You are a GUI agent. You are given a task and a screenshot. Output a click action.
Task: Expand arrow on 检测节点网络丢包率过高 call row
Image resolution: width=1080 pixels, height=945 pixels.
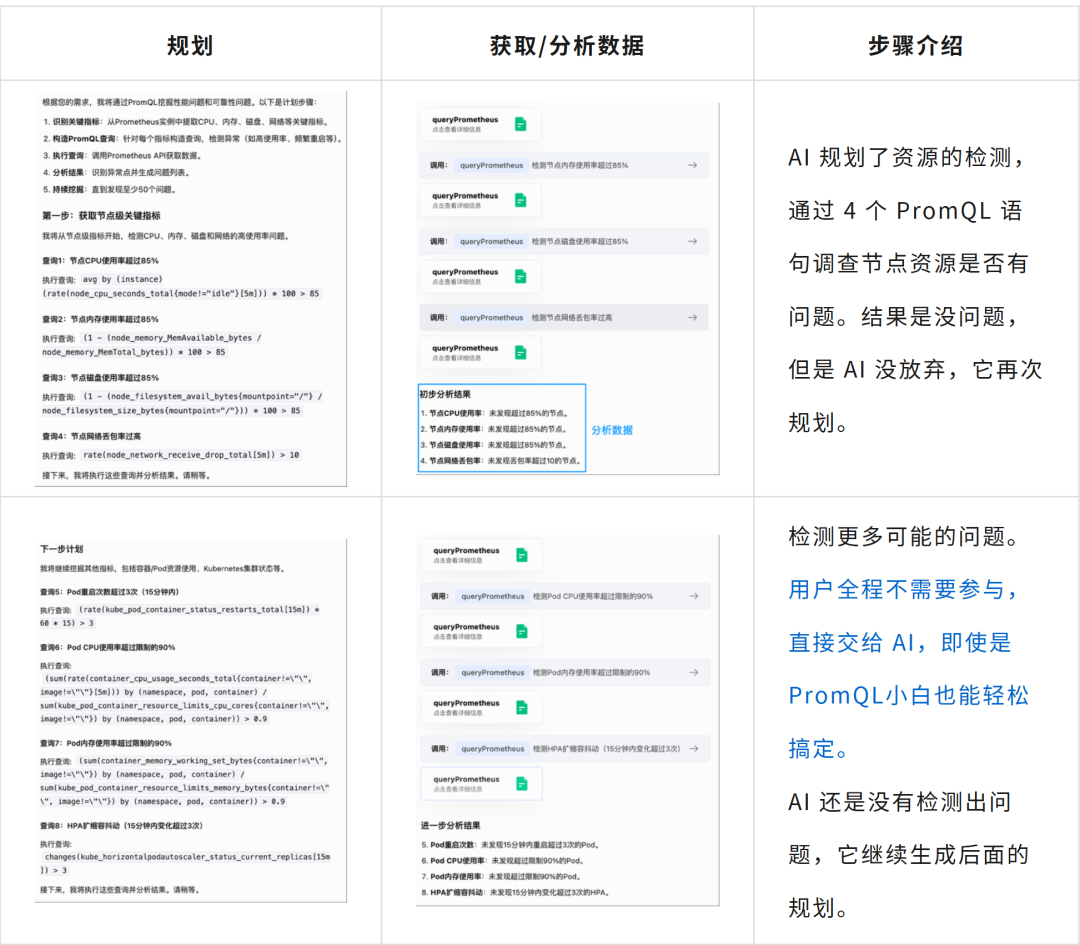coord(690,317)
